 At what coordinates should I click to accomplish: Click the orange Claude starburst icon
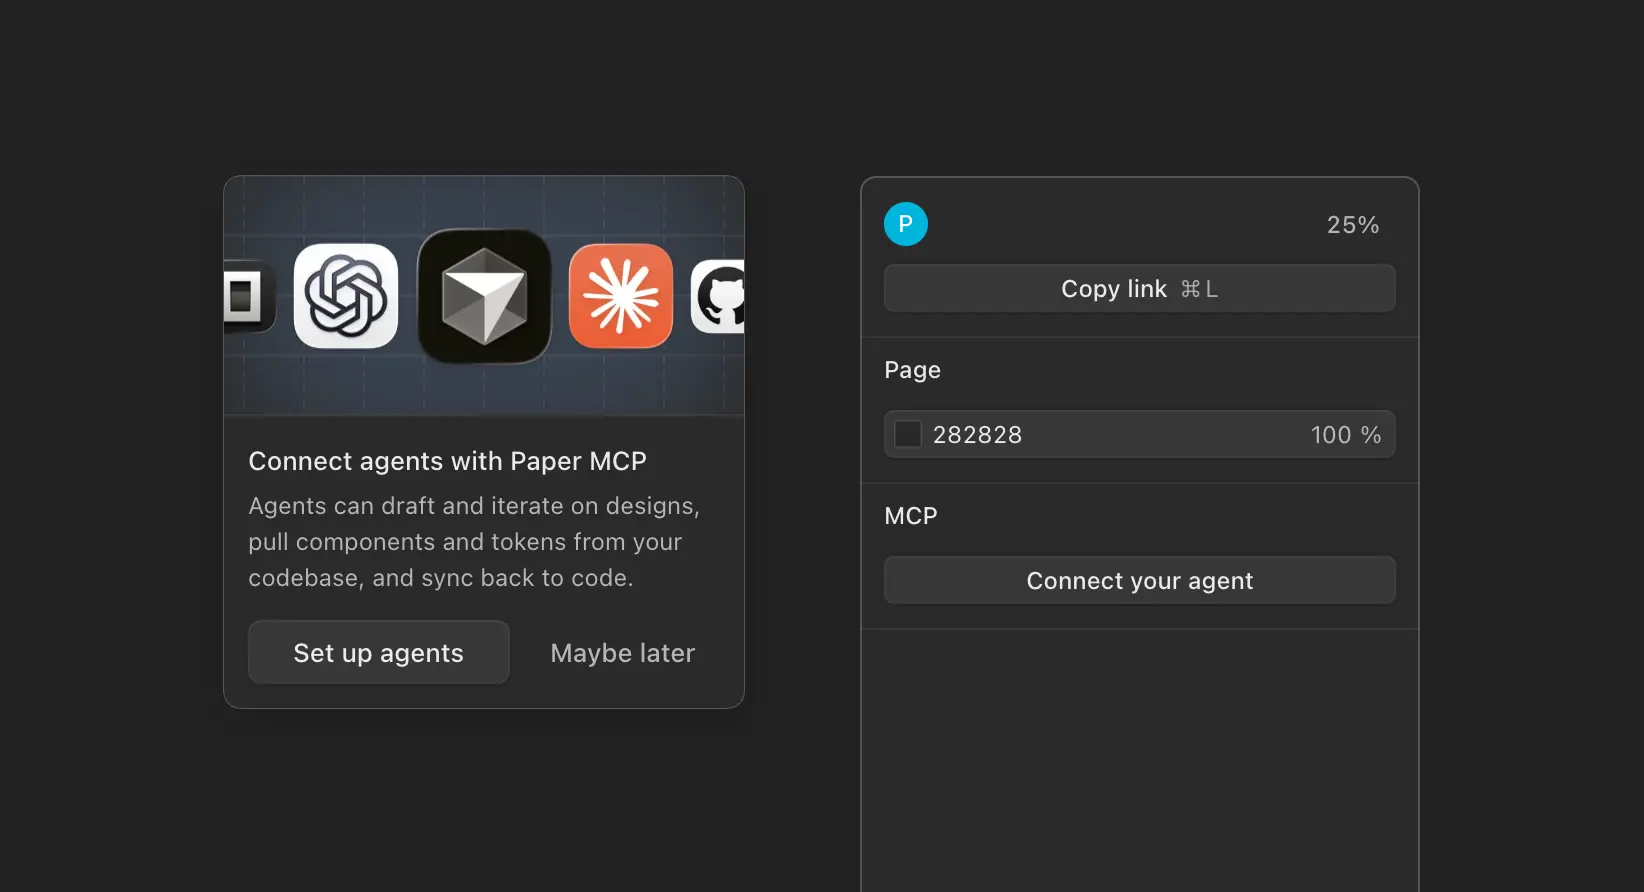pyautogui.click(x=621, y=296)
